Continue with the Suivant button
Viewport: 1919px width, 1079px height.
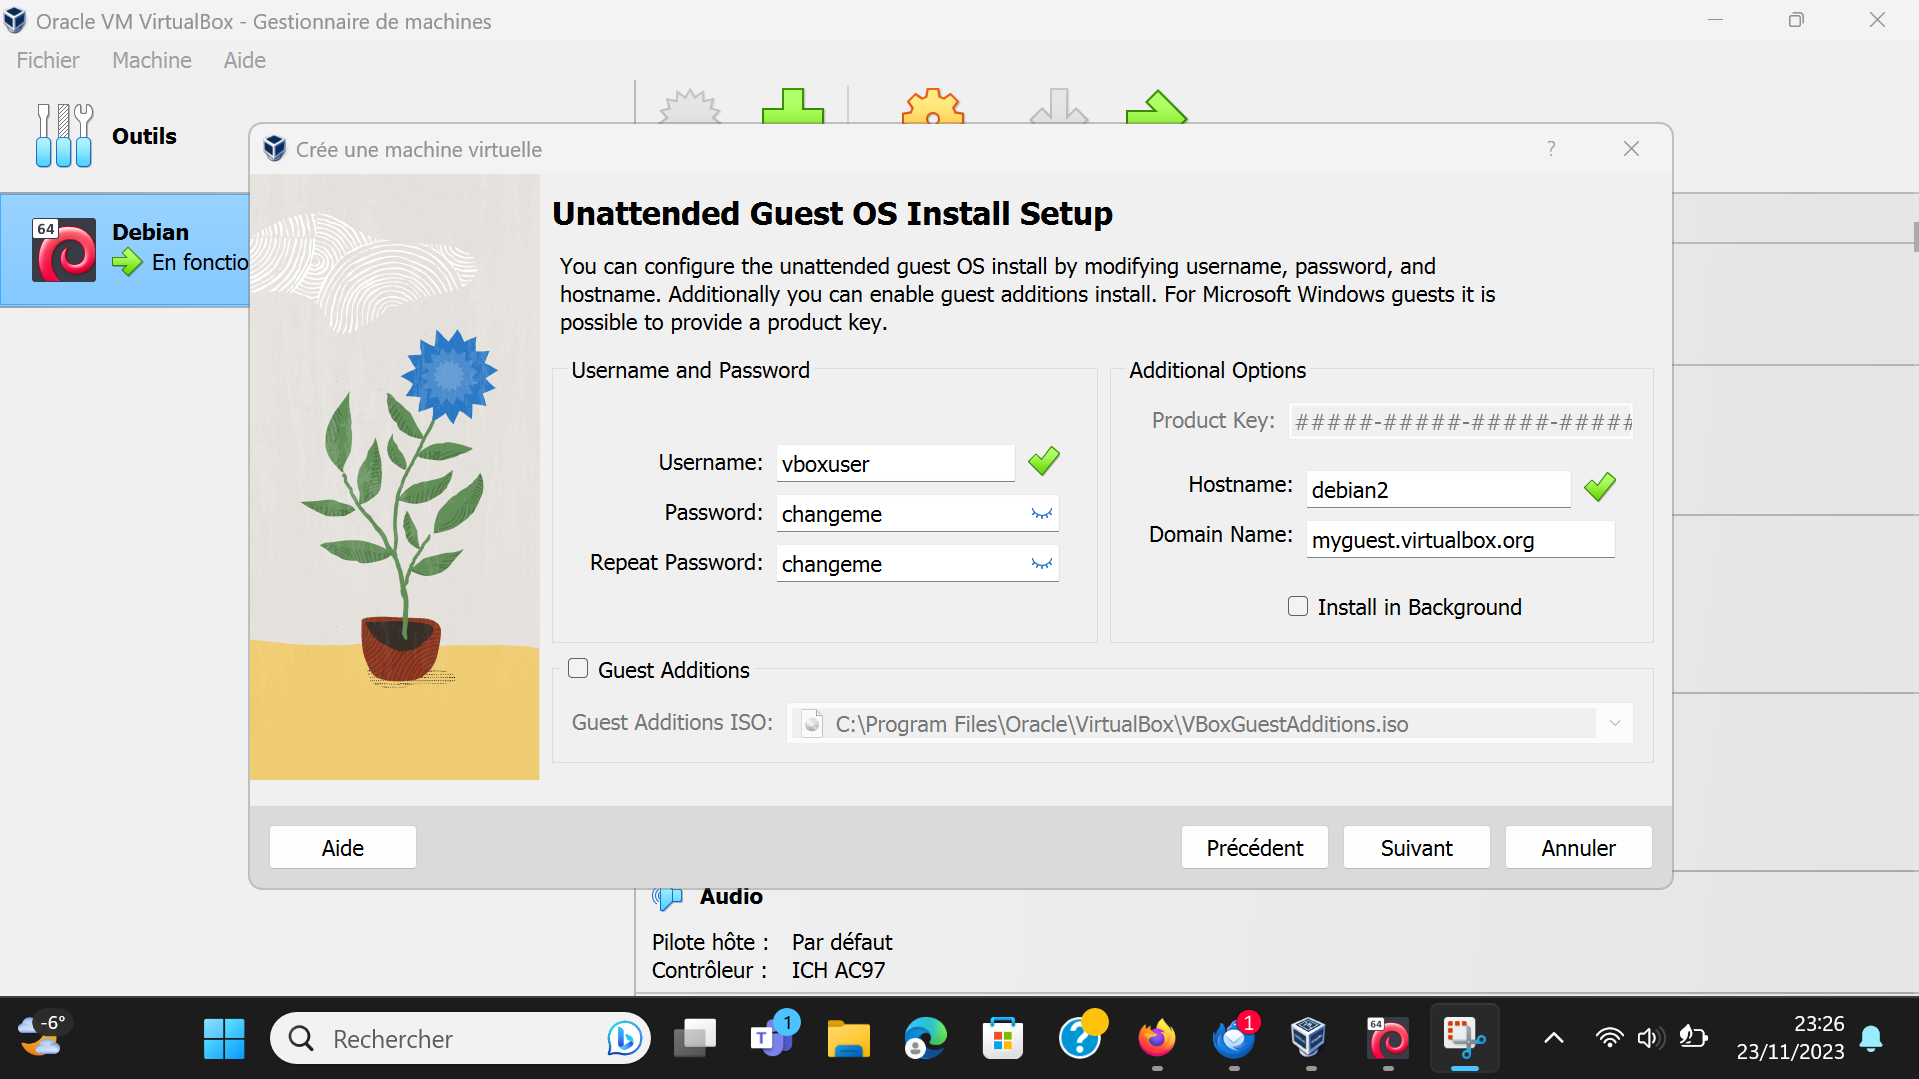pos(1417,847)
